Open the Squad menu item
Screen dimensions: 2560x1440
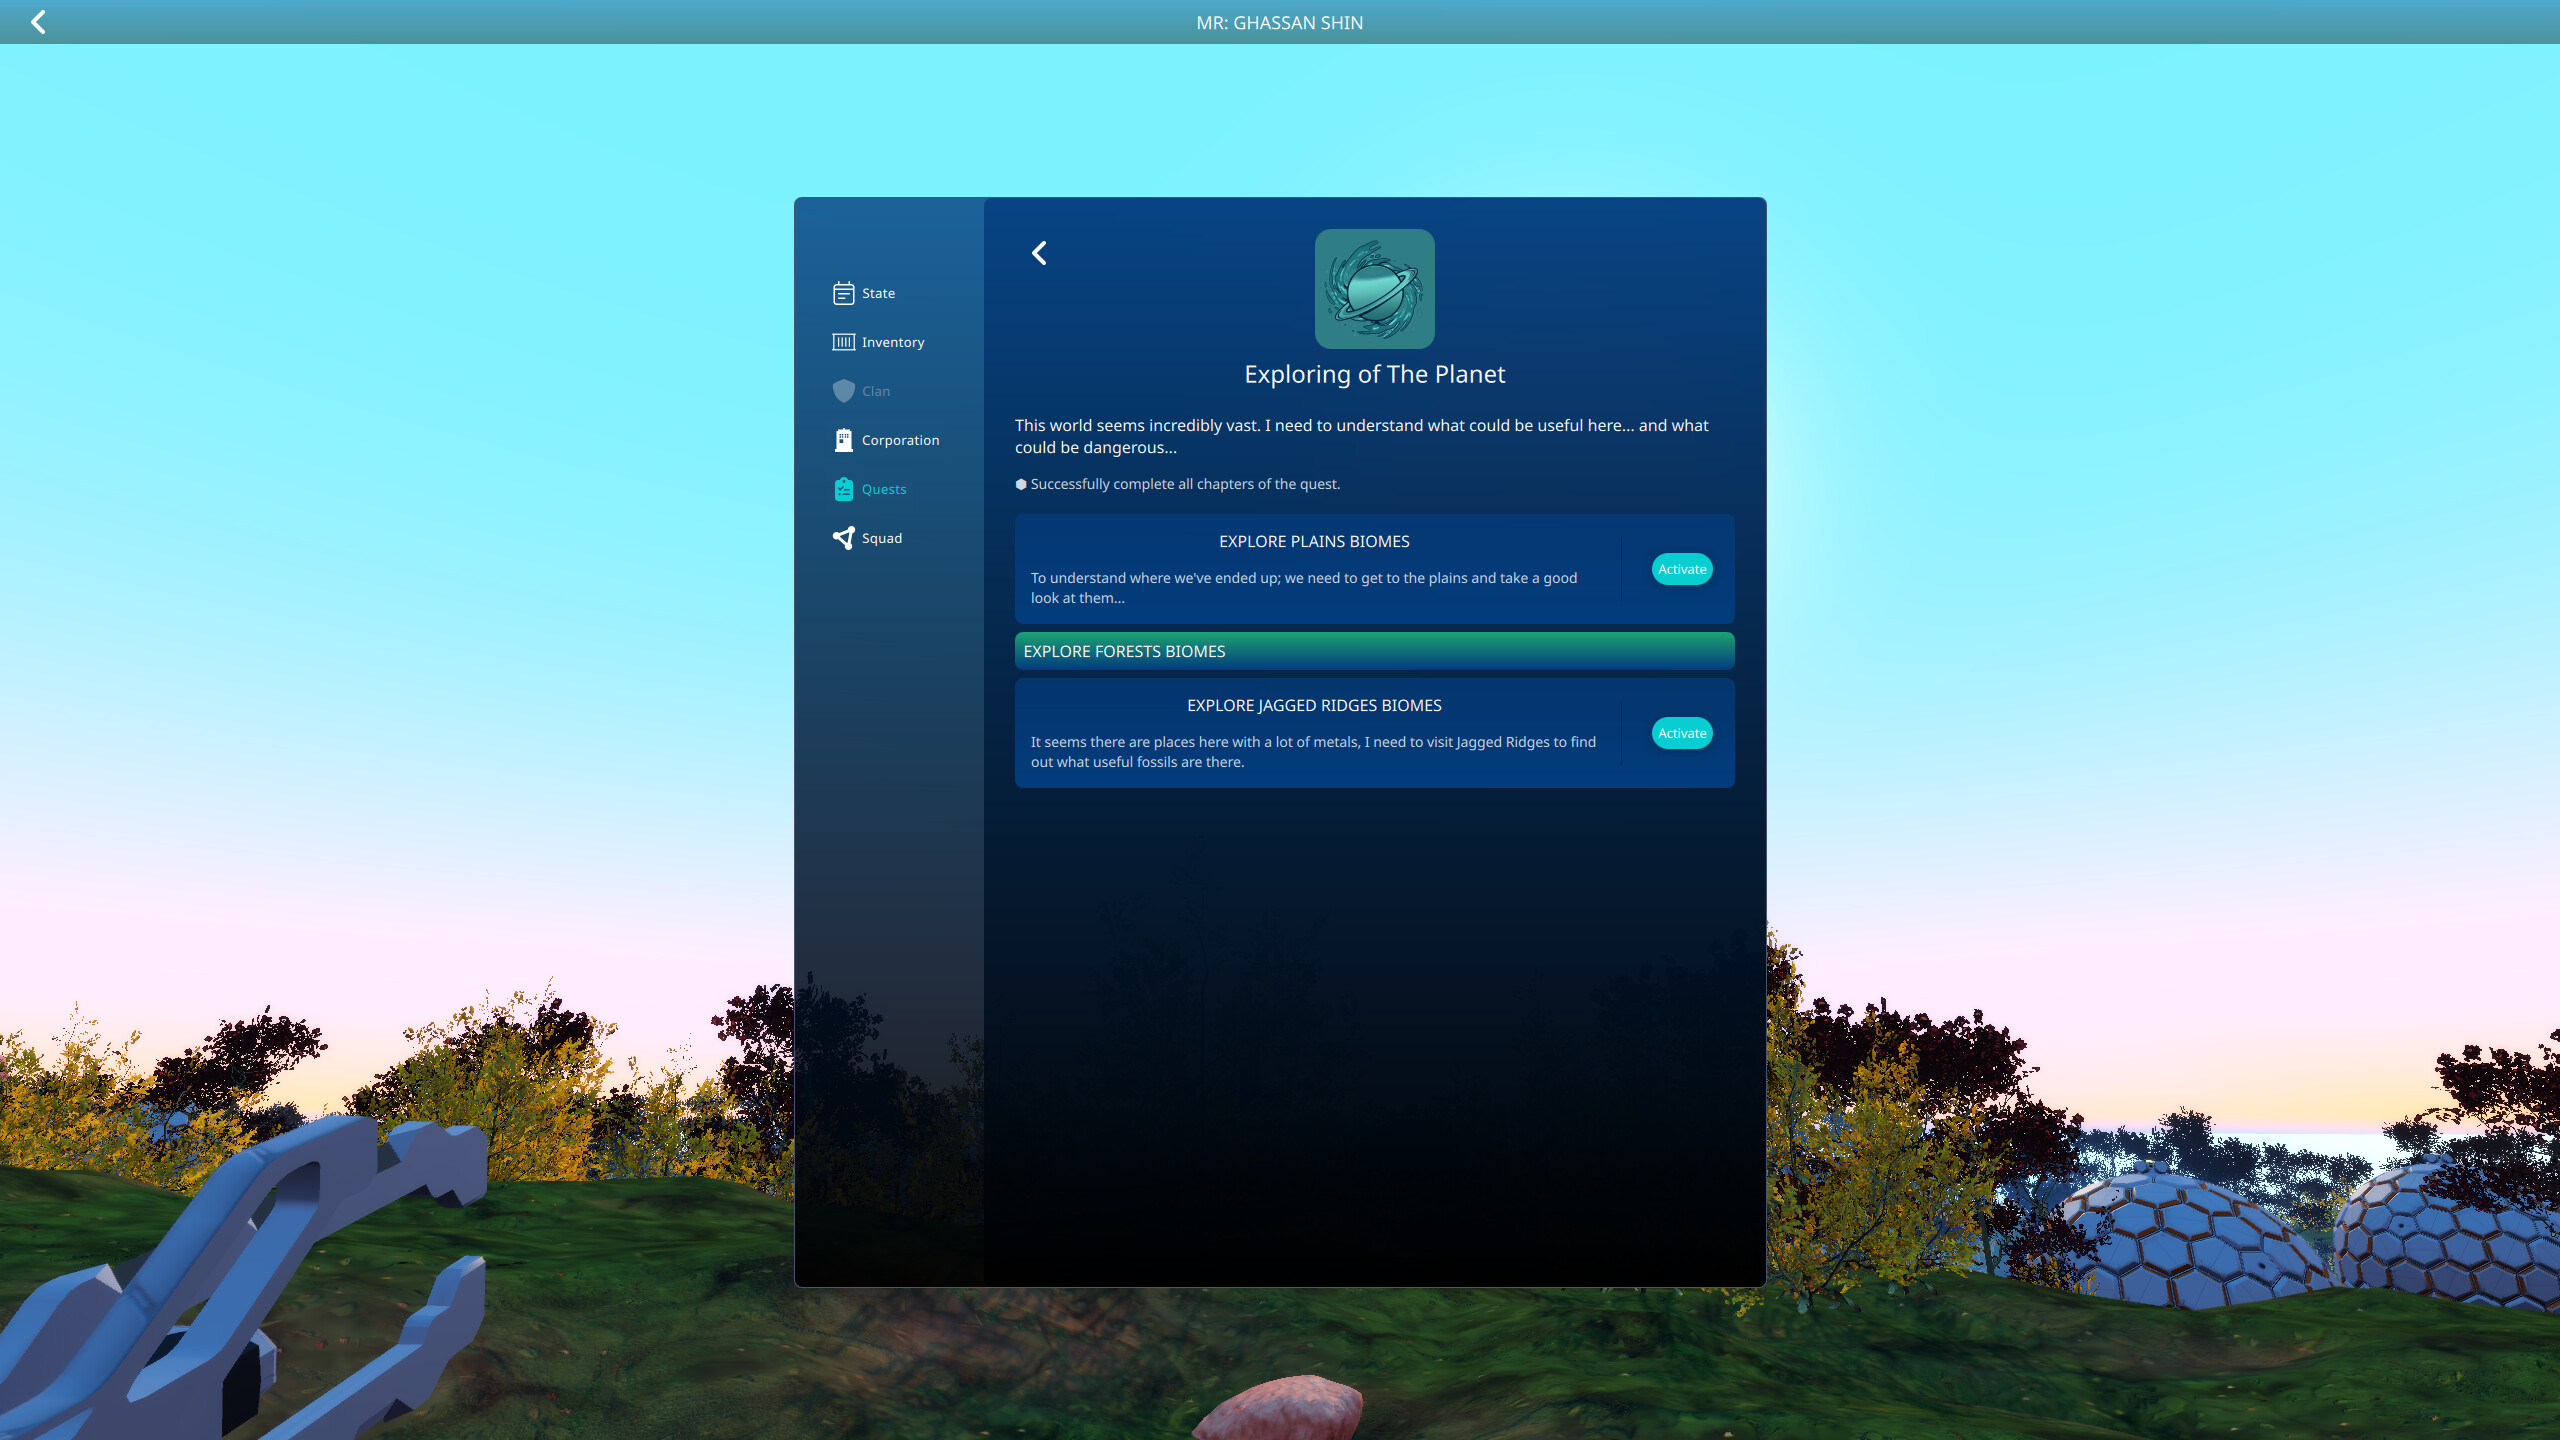coord(868,538)
